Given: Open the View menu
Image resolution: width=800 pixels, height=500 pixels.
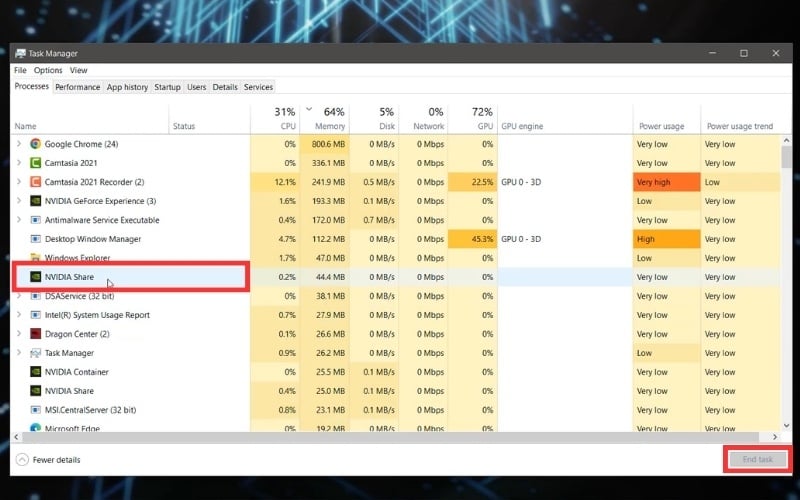Looking at the screenshot, I should 79,70.
